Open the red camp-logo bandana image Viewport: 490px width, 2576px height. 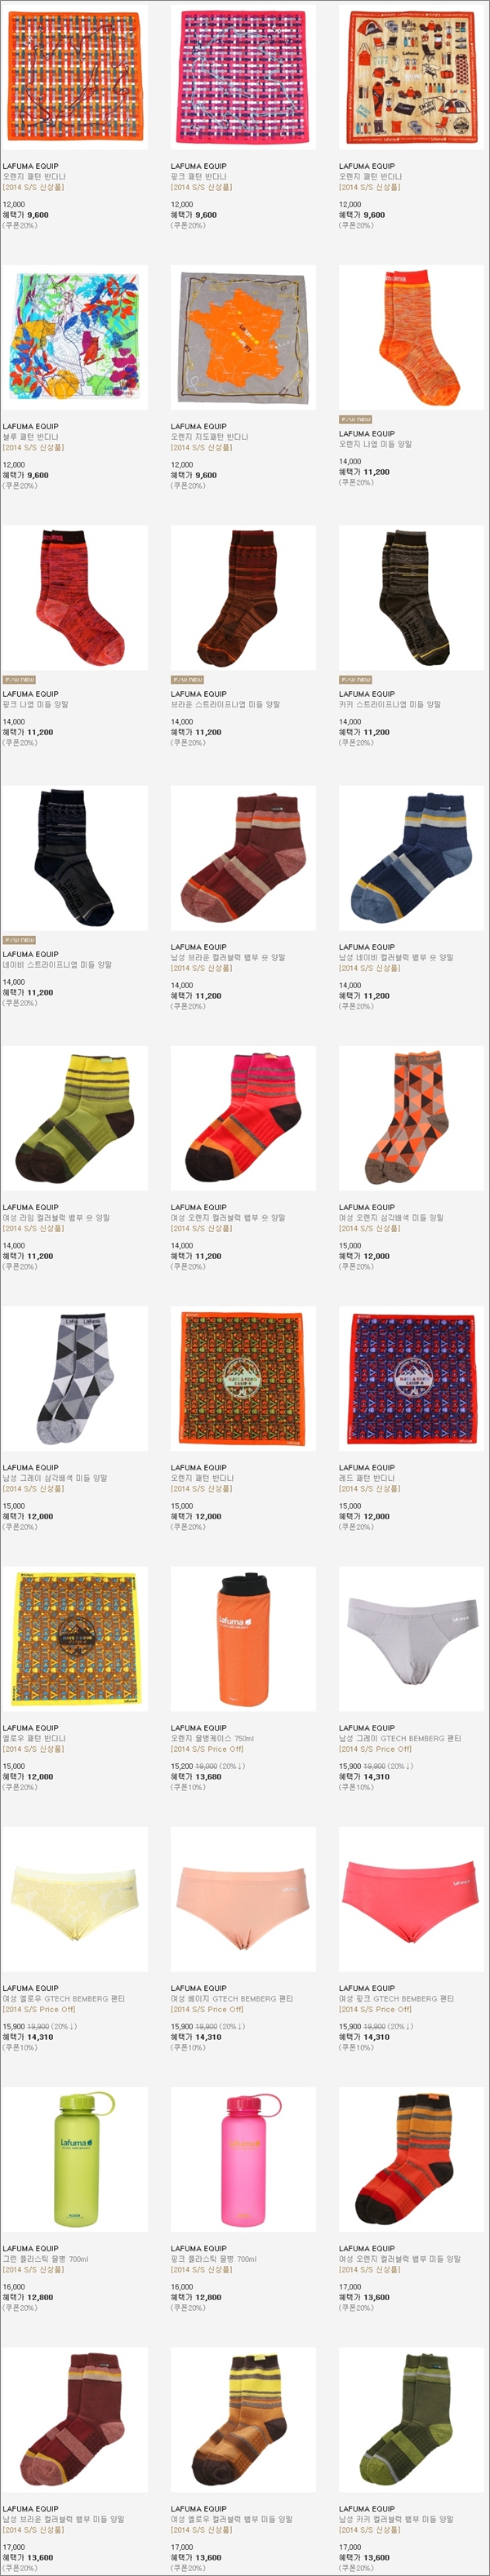[x=411, y=1379]
